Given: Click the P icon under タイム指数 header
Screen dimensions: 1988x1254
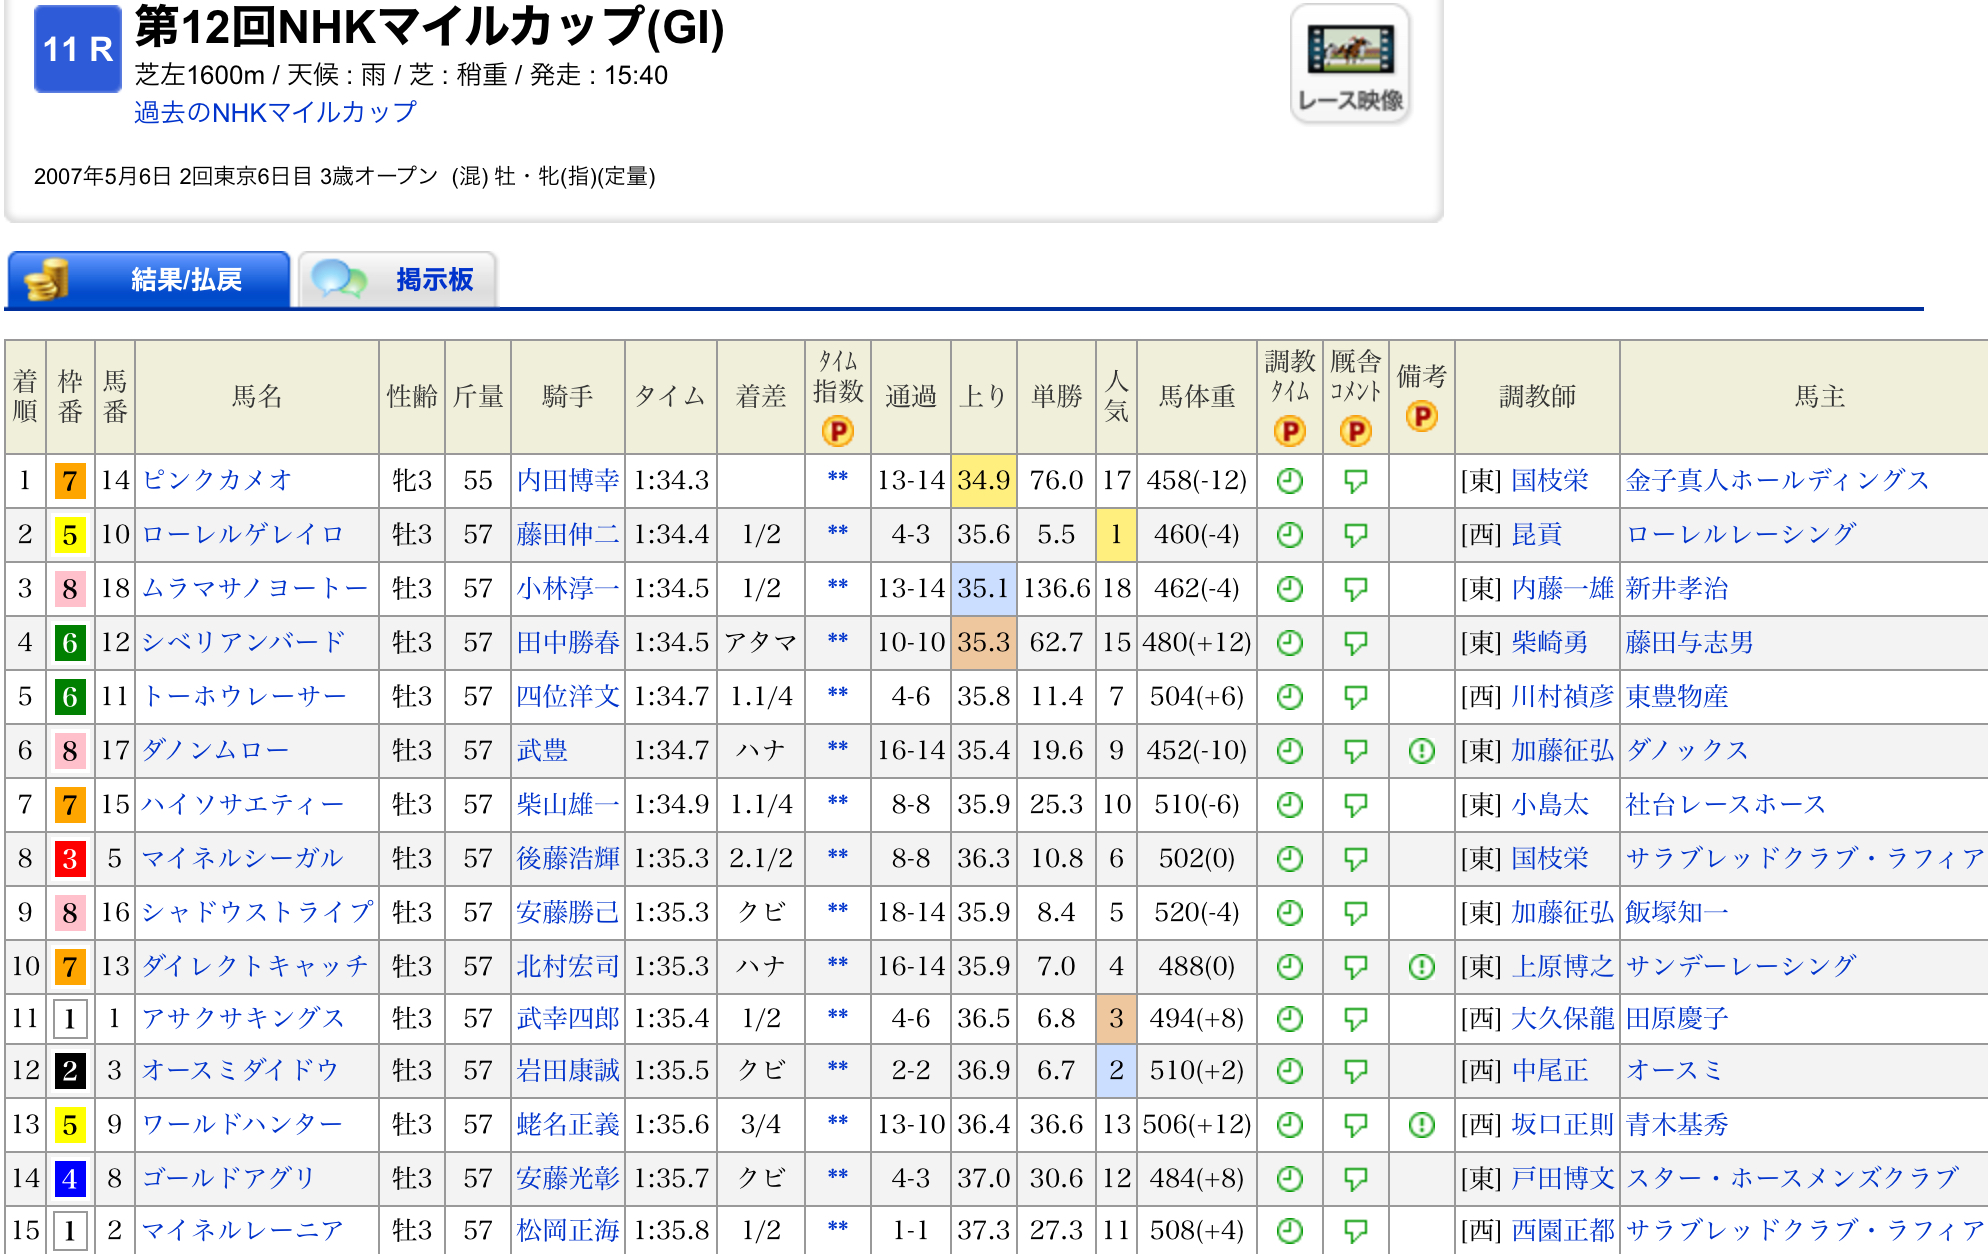Looking at the screenshot, I should point(837,431).
